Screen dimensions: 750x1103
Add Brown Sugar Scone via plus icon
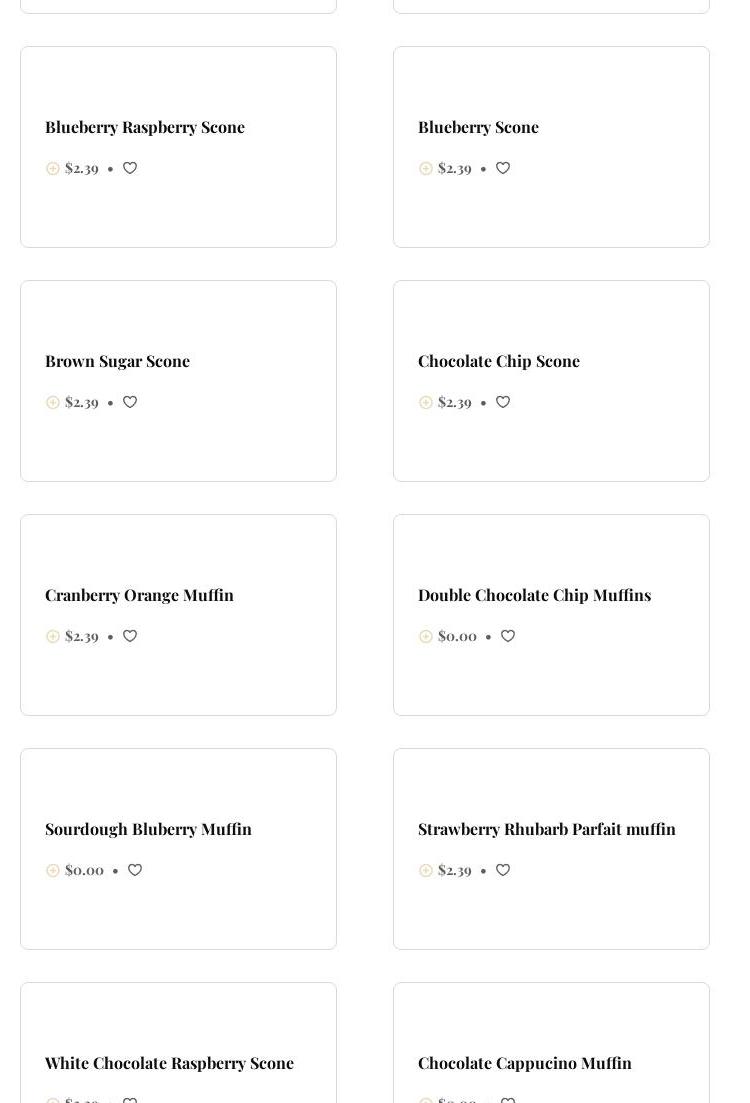pos(53,402)
